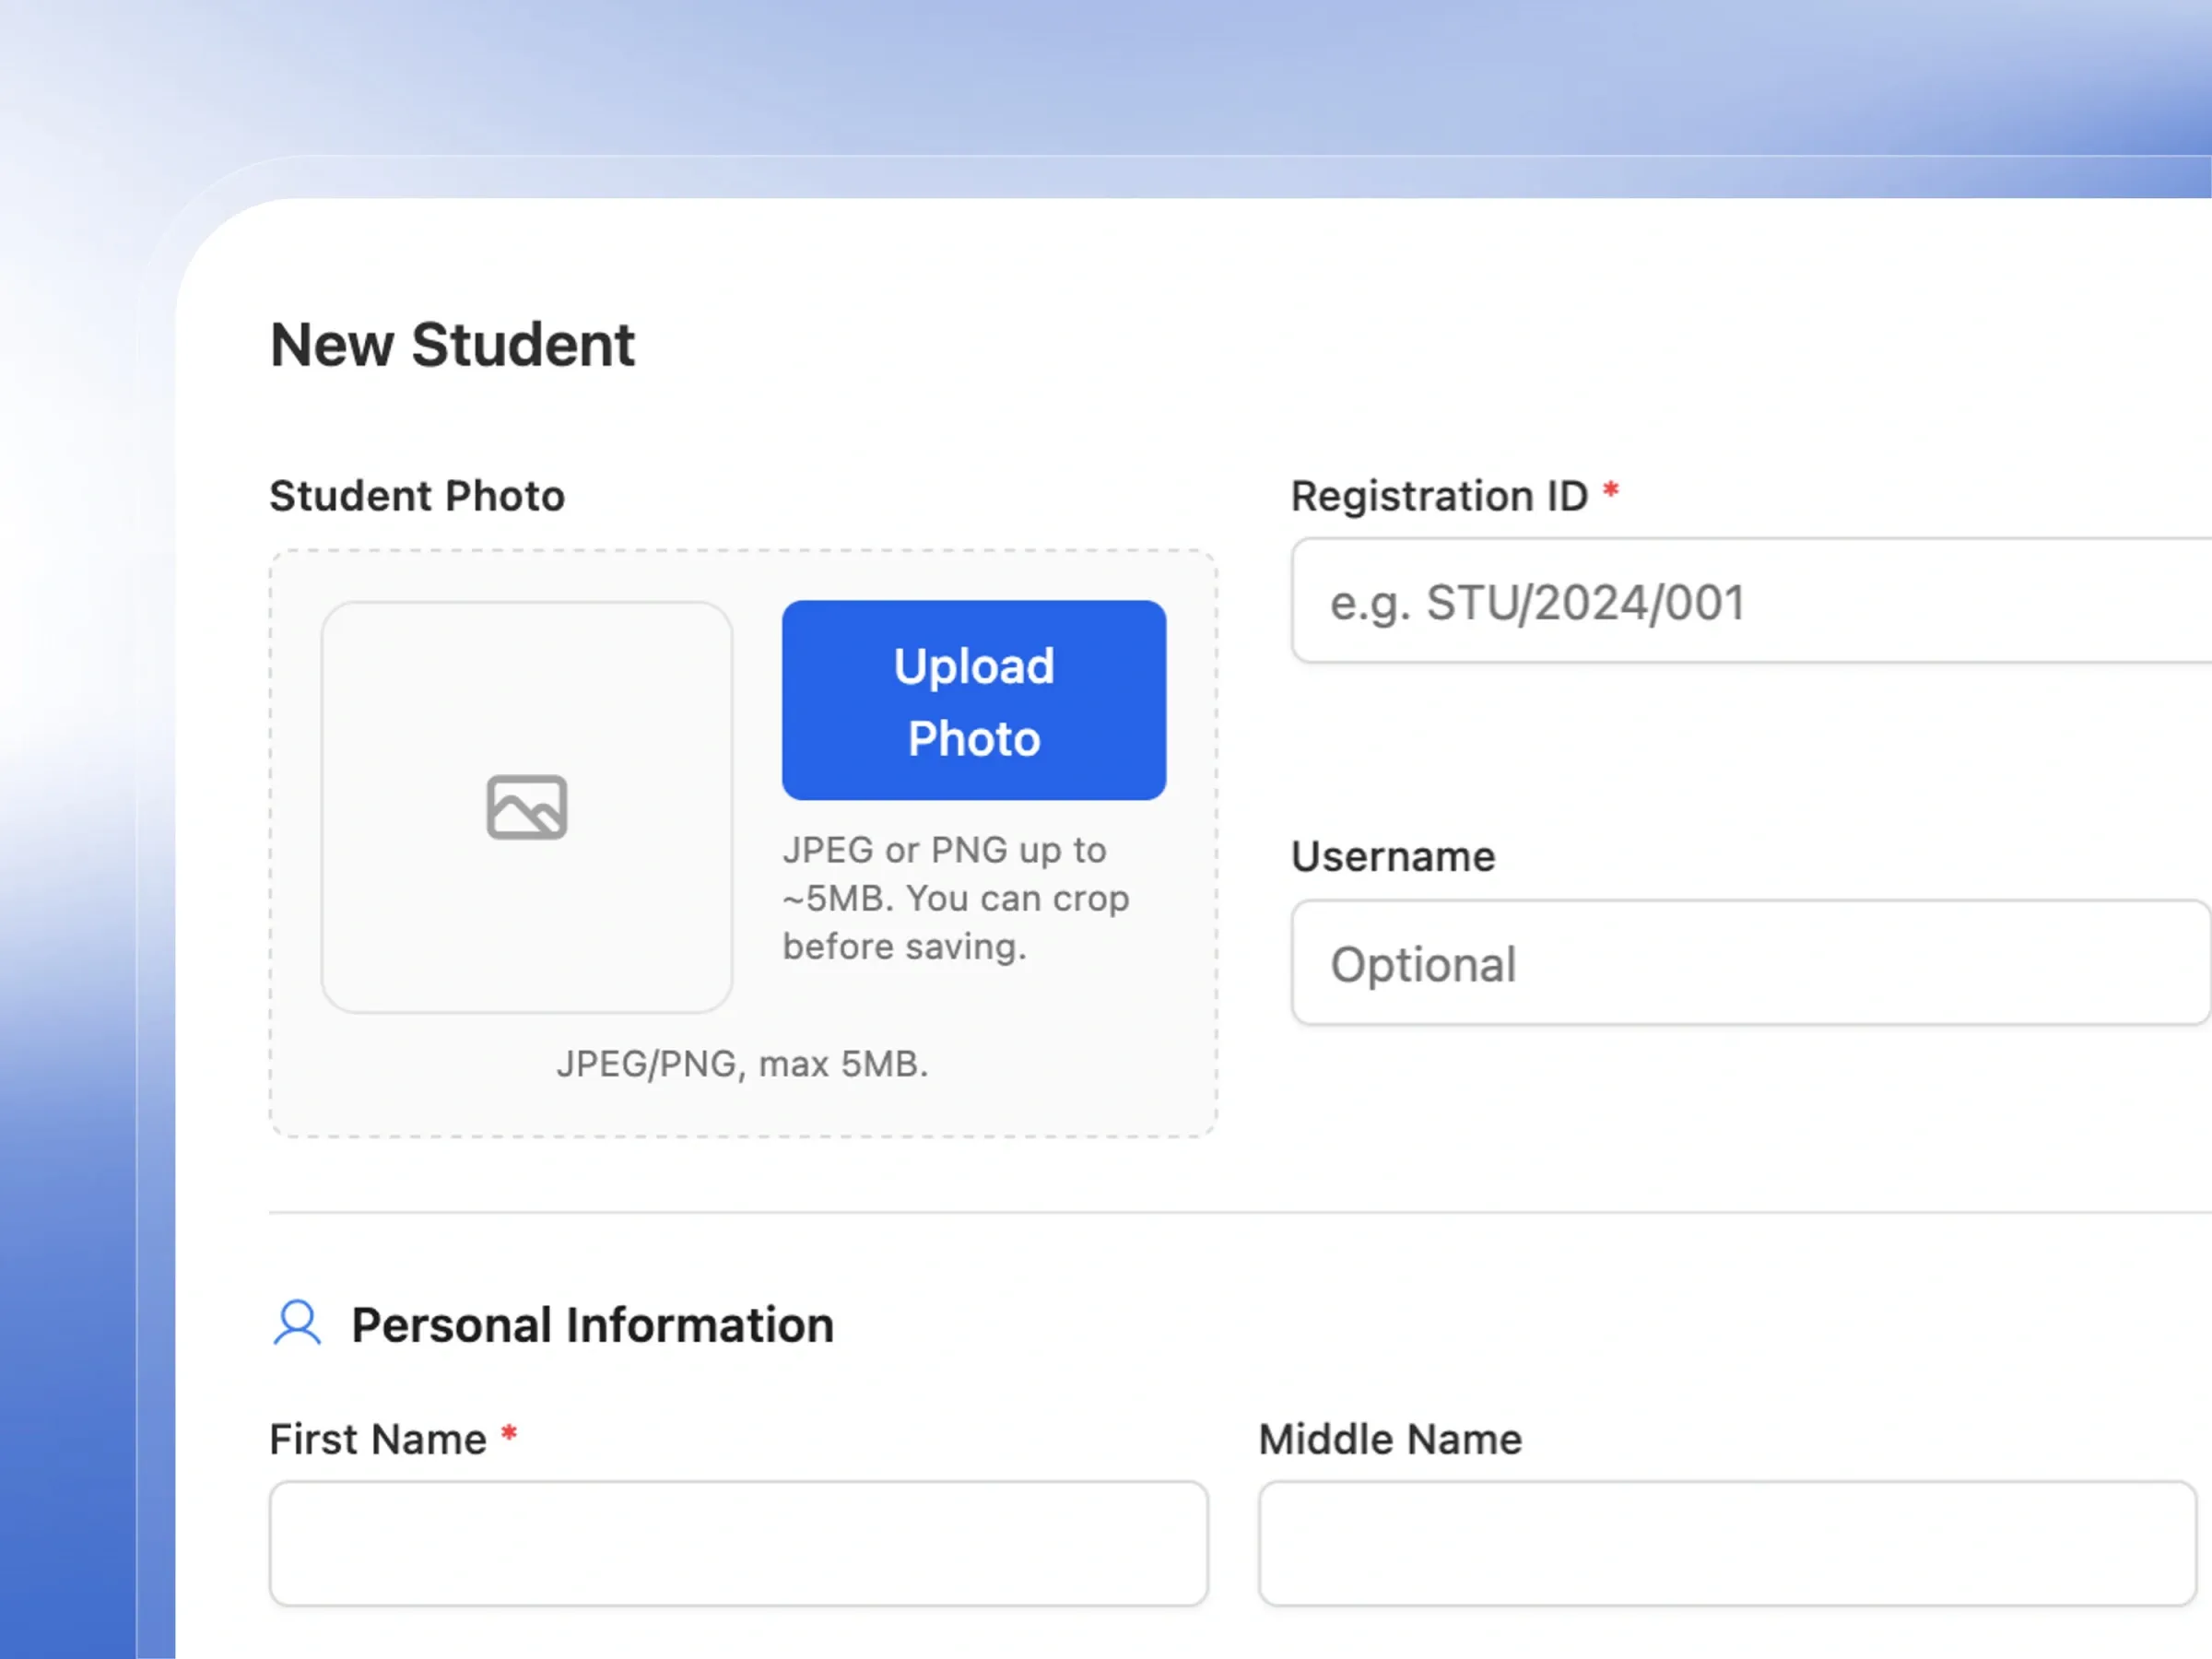This screenshot has height=1659, width=2212.
Task: Click the 'Student Photo' label
Action: pyautogui.click(x=417, y=496)
